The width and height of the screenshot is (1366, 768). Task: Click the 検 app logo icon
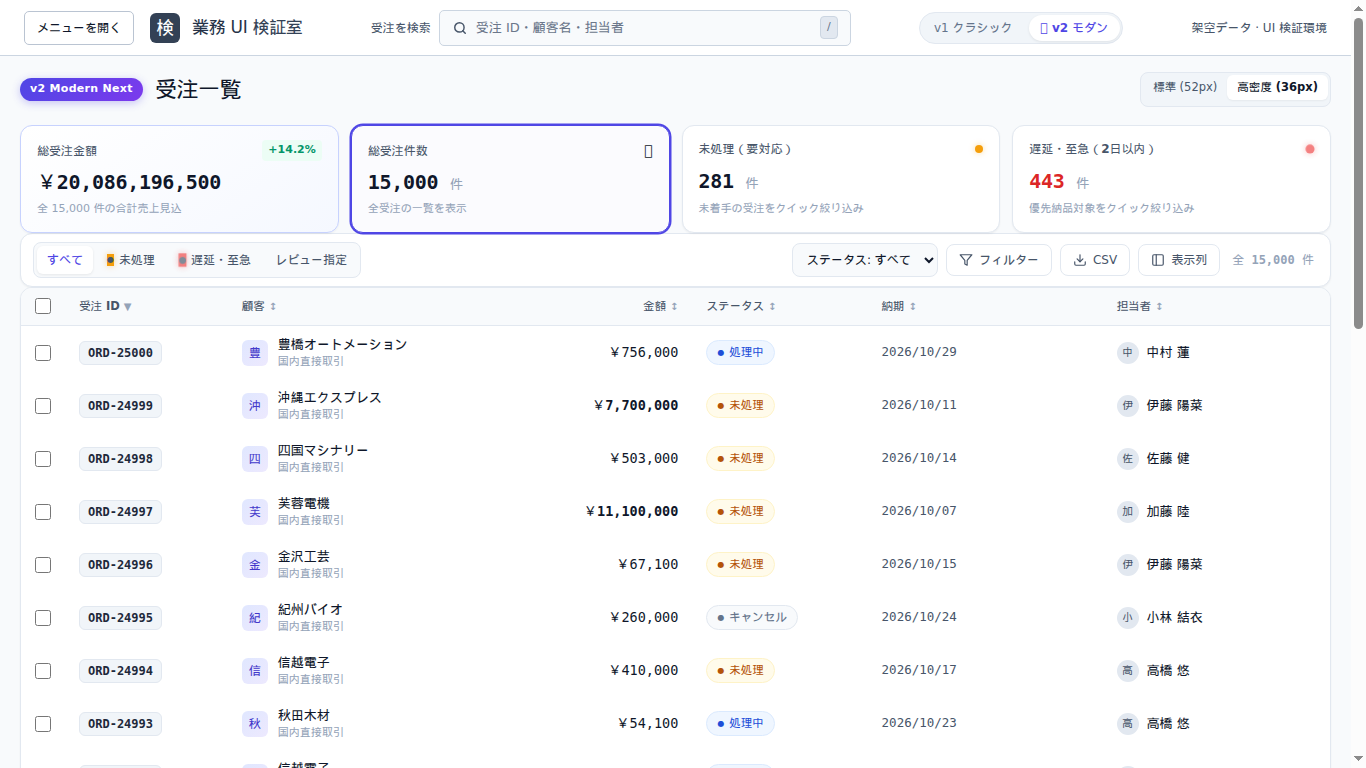[x=165, y=28]
